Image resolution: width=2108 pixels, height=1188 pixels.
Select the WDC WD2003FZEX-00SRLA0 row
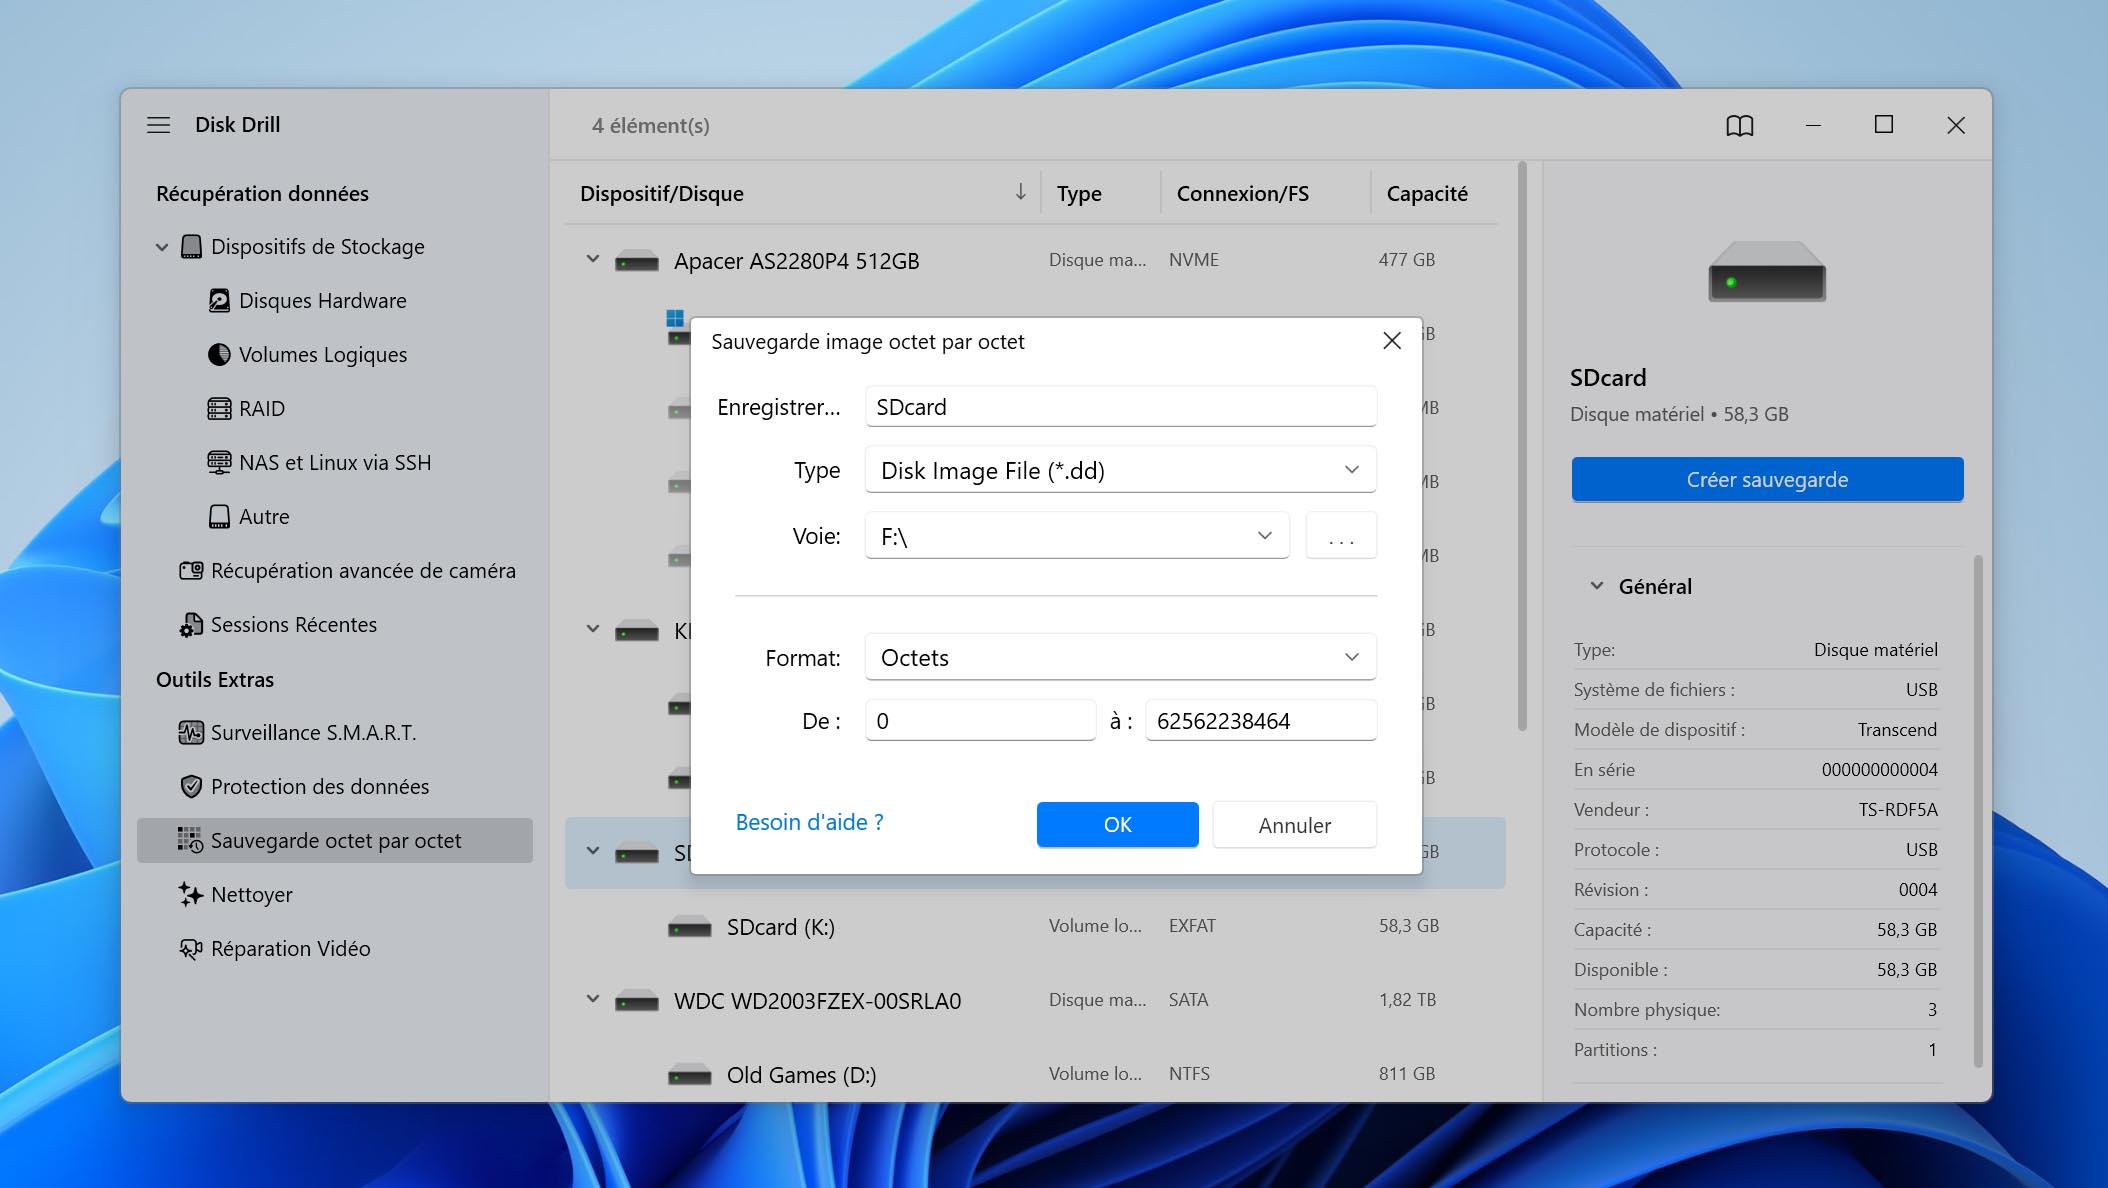pos(1035,1000)
